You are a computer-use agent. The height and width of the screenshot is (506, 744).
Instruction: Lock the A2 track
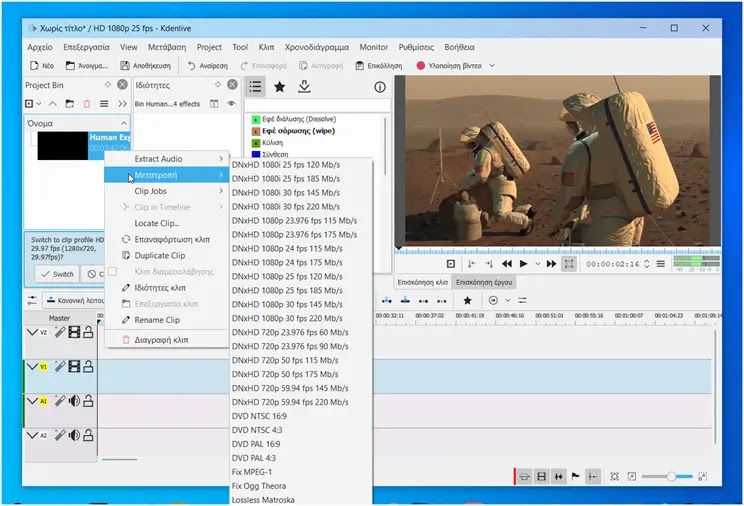coord(88,435)
